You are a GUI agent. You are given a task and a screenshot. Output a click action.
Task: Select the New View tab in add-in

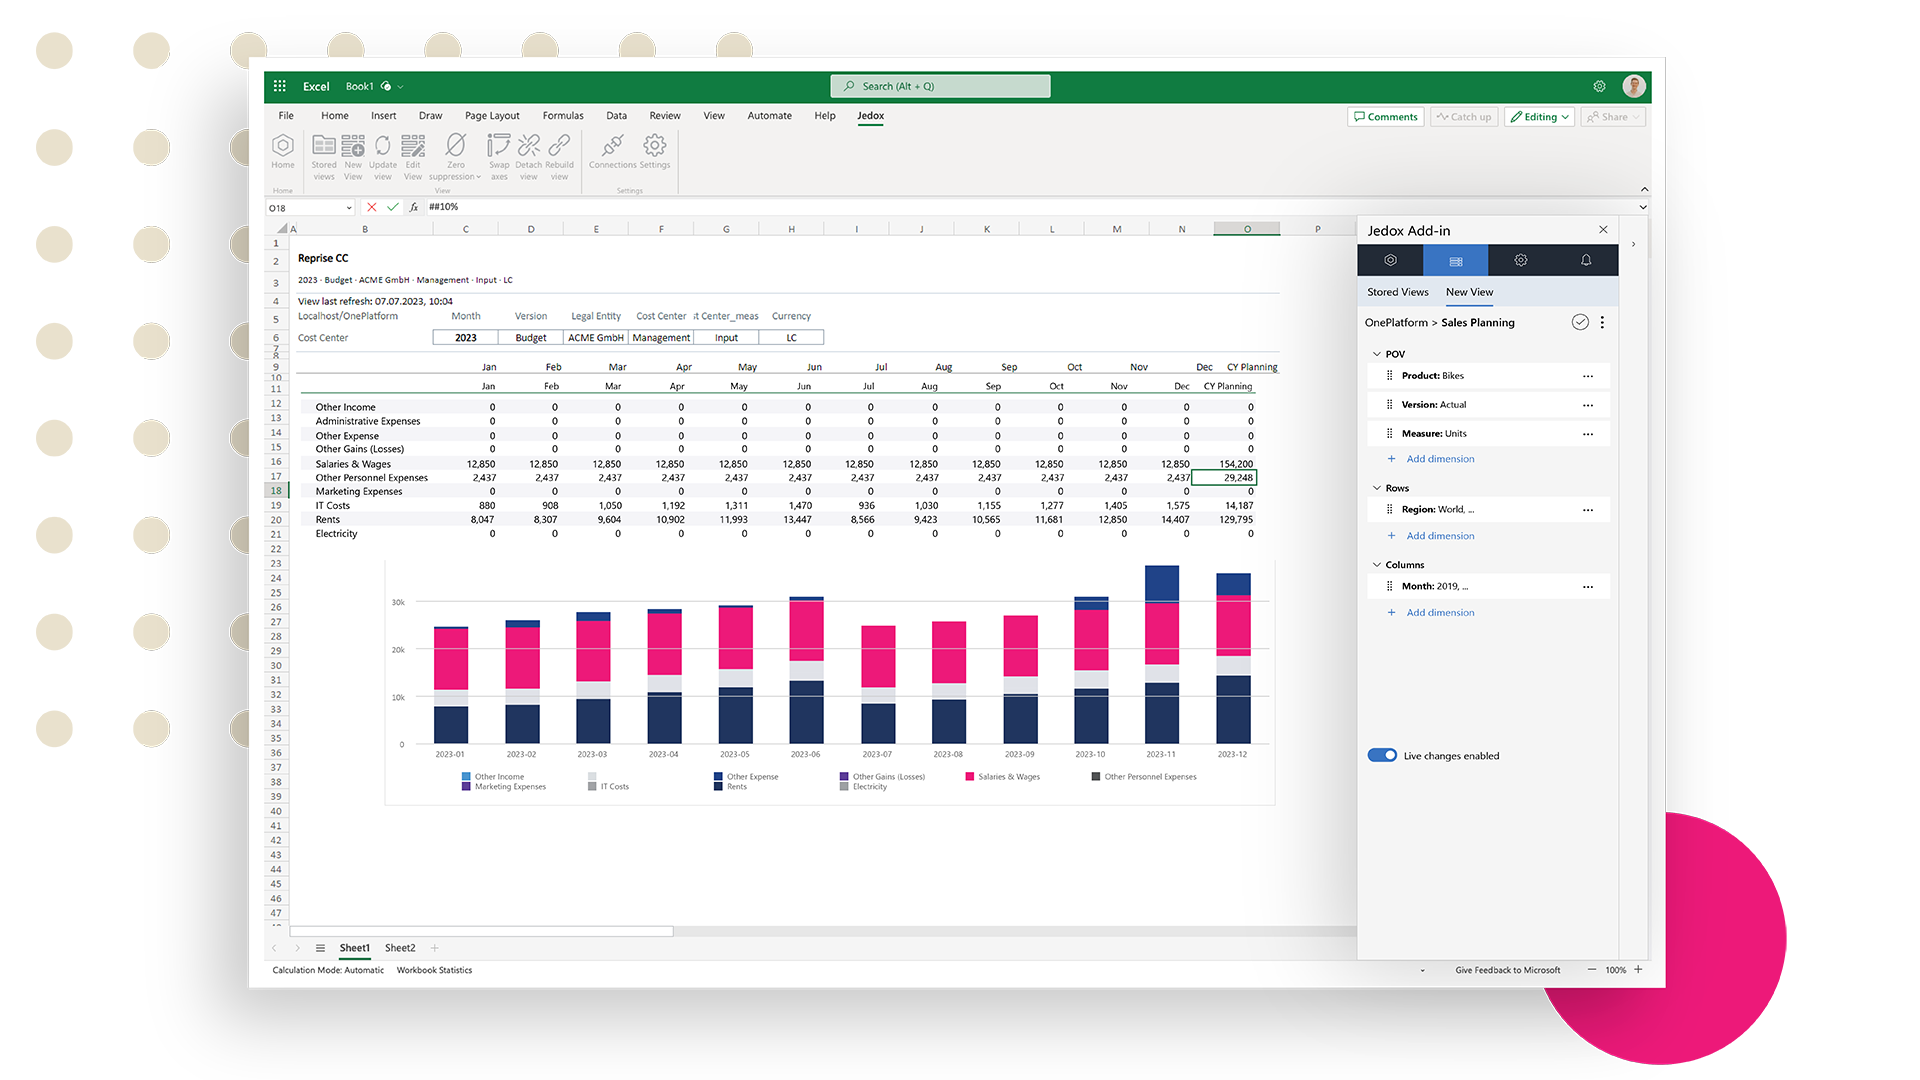pos(1469,292)
